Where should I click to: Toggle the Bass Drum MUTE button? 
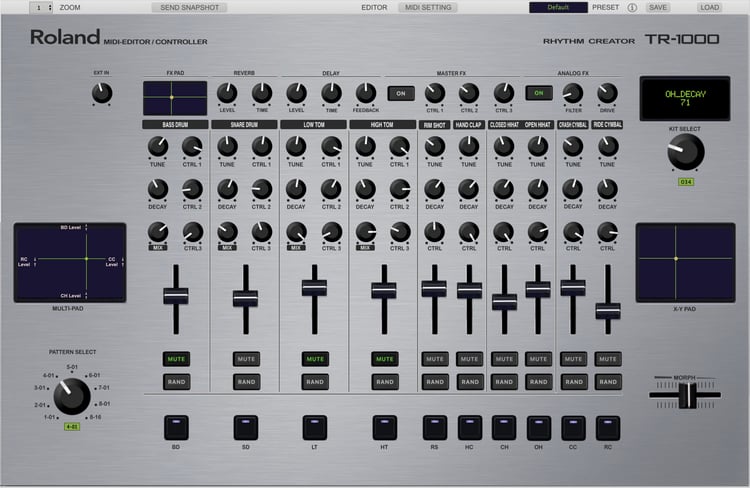(x=176, y=359)
